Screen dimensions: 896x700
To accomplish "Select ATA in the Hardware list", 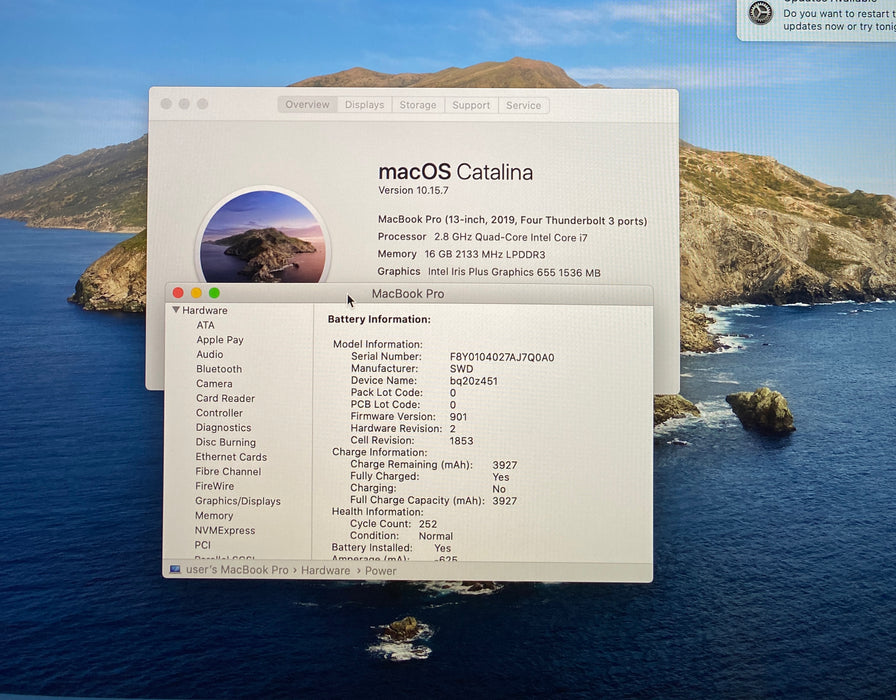I will click(x=205, y=325).
